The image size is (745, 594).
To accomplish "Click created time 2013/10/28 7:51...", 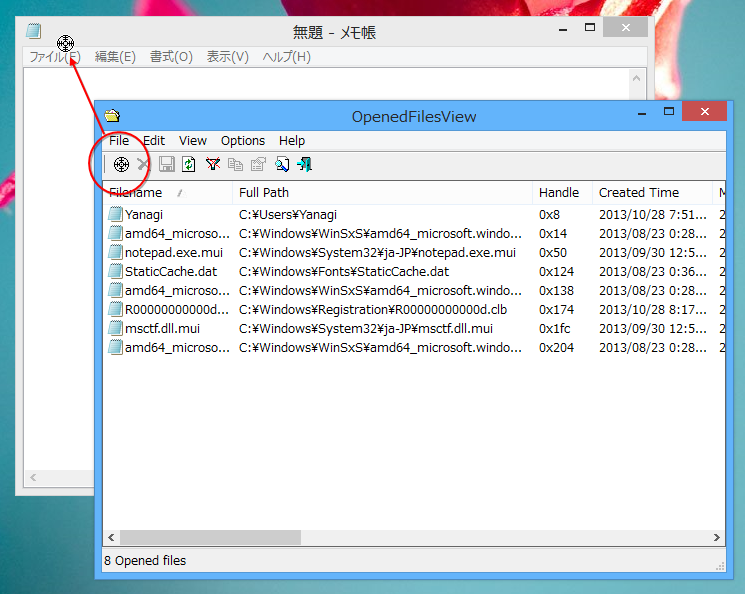I will [653, 215].
